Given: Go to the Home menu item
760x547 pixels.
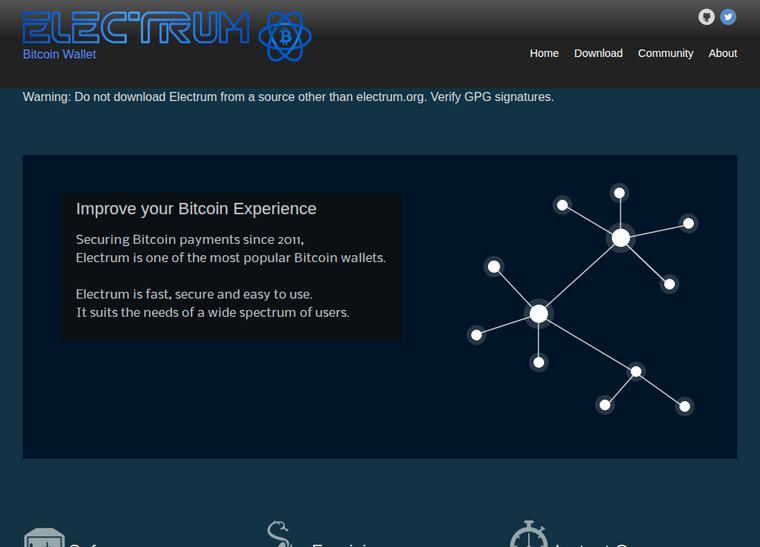Looking at the screenshot, I should pyautogui.click(x=544, y=53).
